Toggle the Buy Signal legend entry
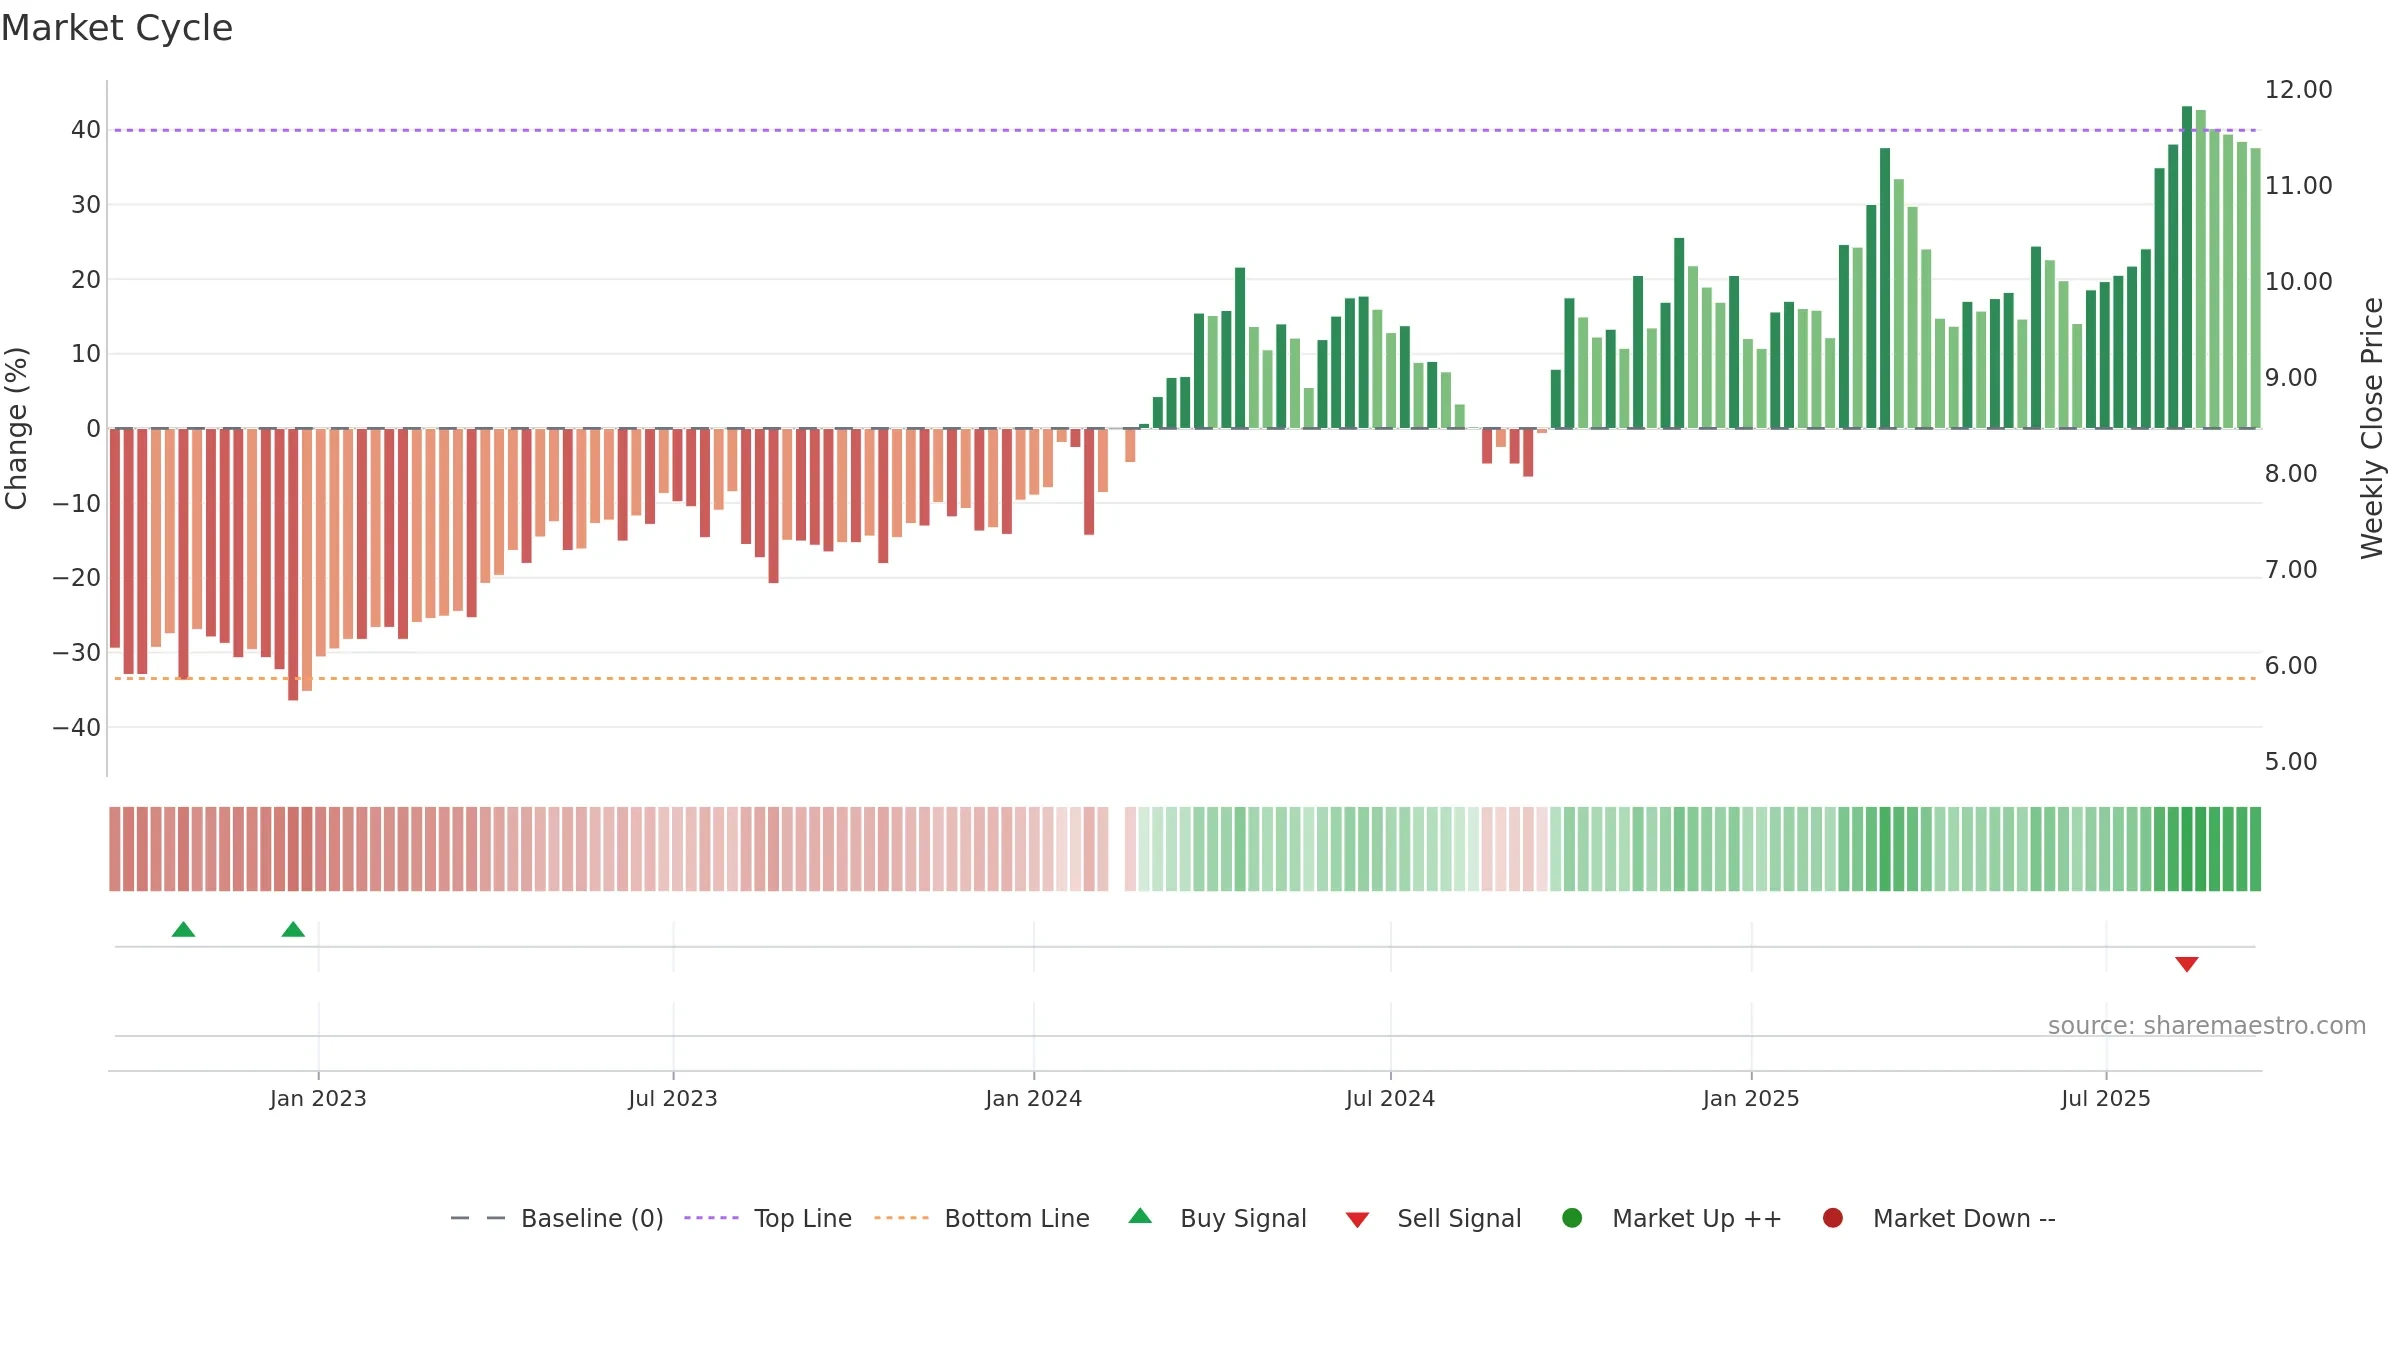The image size is (2400, 1350). pyautogui.click(x=1217, y=1218)
